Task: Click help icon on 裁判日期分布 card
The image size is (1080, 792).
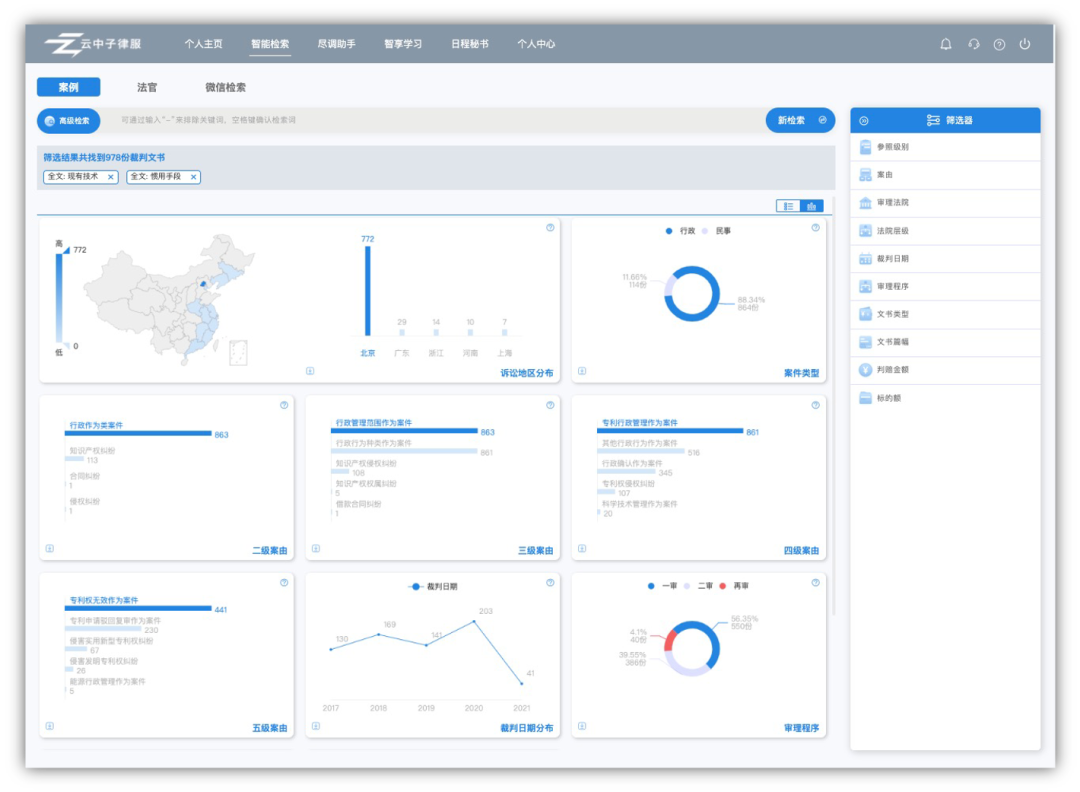Action: point(550,583)
